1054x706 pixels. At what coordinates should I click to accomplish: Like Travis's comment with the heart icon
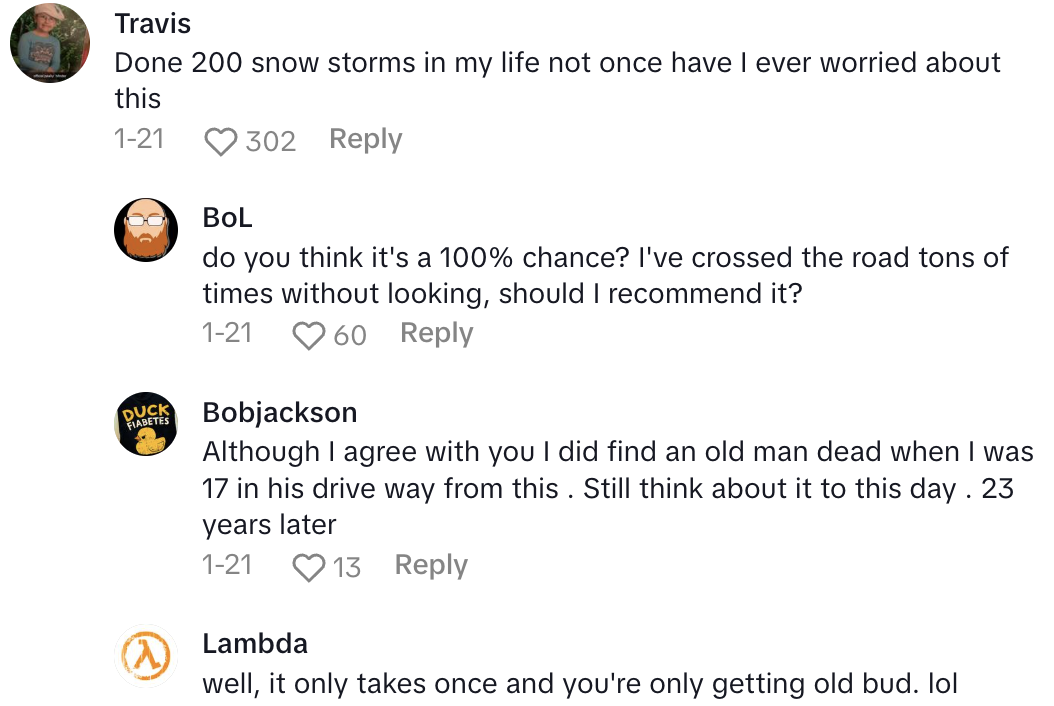tap(222, 141)
